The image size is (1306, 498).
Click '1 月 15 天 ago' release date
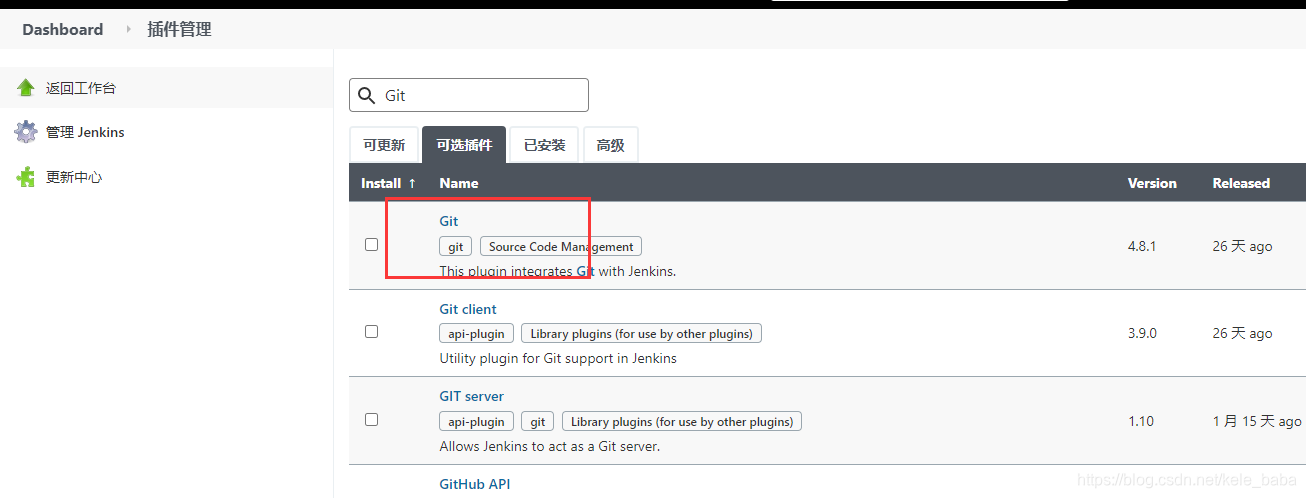click(1257, 421)
